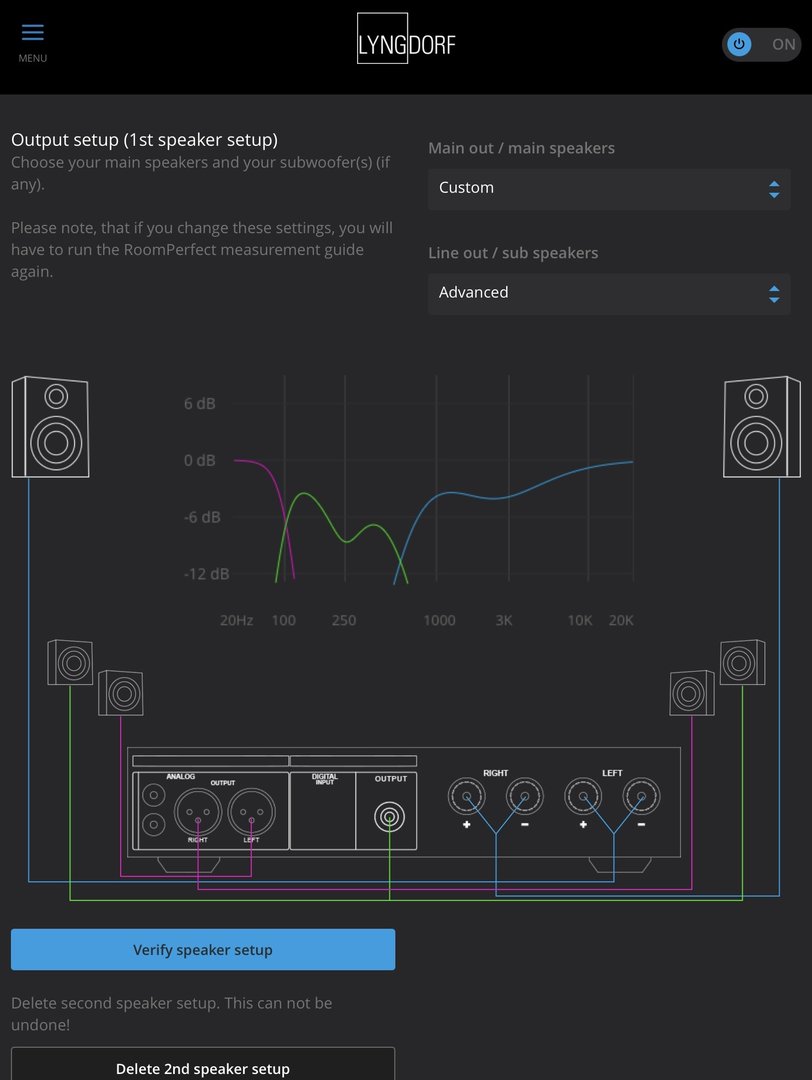Click the left main speaker icon
Screen dimensions: 812x1080
pos(50,426)
